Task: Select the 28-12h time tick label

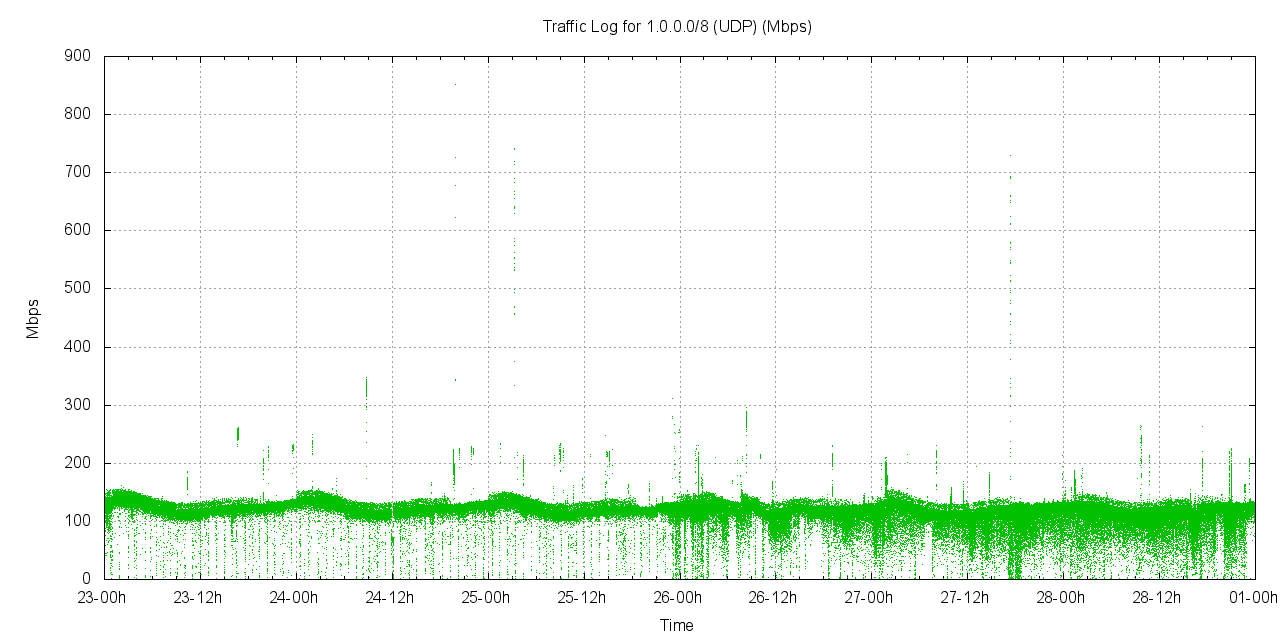Action: pos(1157,598)
